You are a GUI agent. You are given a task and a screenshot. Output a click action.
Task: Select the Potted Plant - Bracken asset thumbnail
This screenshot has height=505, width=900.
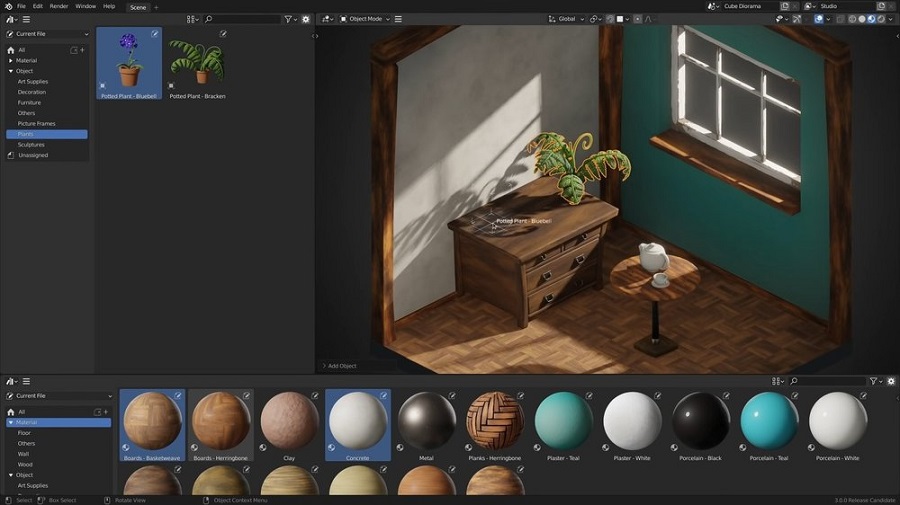click(x=197, y=63)
